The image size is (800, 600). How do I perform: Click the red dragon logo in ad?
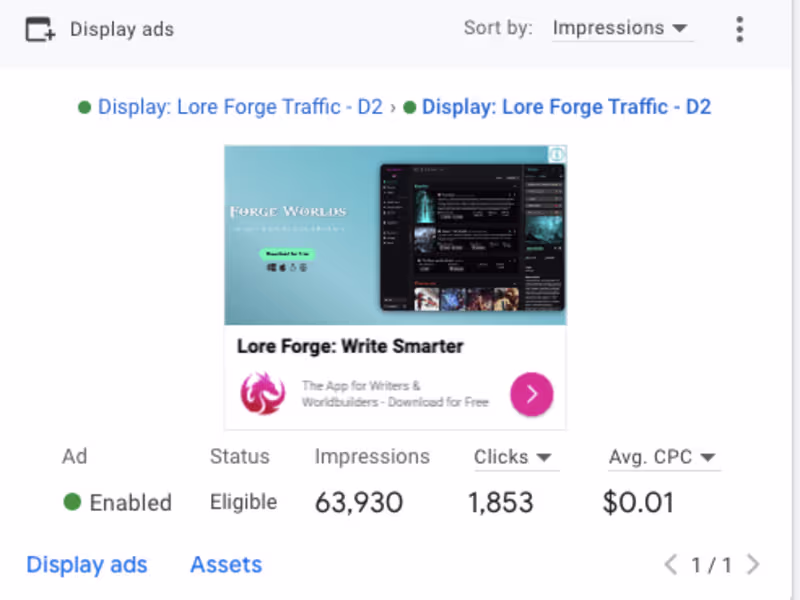[262, 393]
